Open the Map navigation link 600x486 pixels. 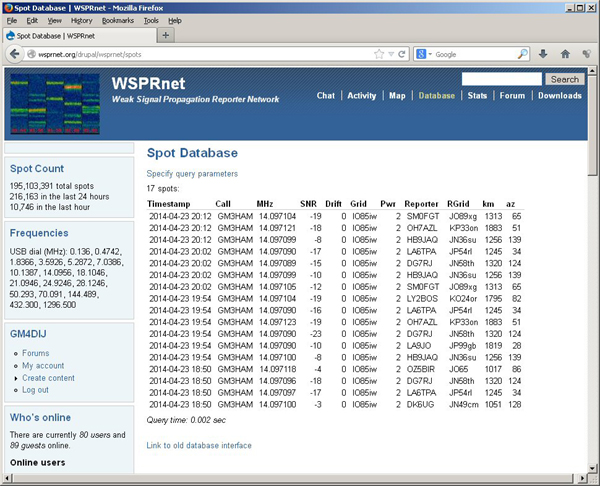click(x=397, y=96)
